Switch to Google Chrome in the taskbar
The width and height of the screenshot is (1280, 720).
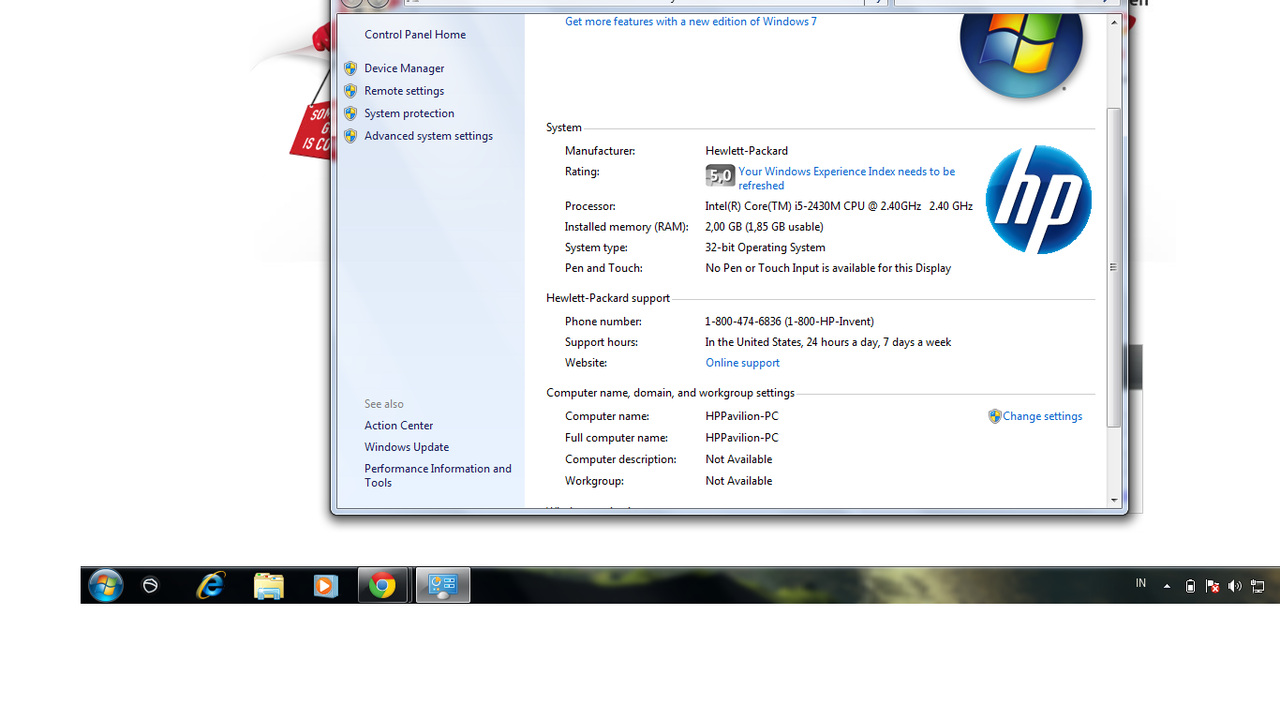pos(382,586)
